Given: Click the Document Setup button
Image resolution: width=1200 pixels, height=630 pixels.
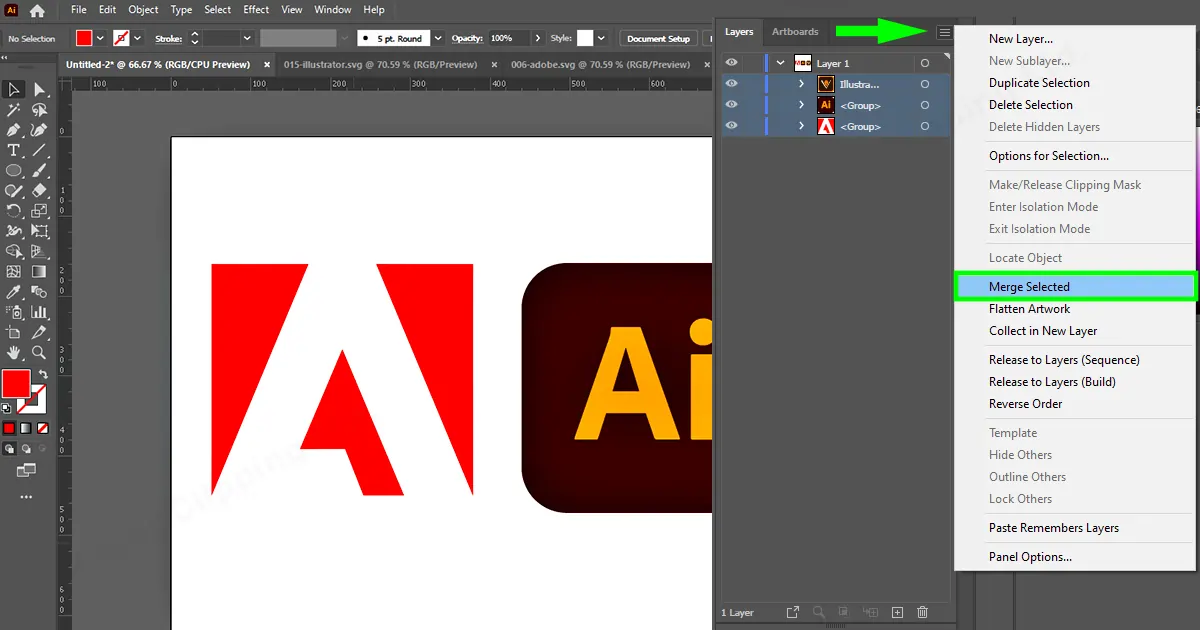Looking at the screenshot, I should point(659,38).
